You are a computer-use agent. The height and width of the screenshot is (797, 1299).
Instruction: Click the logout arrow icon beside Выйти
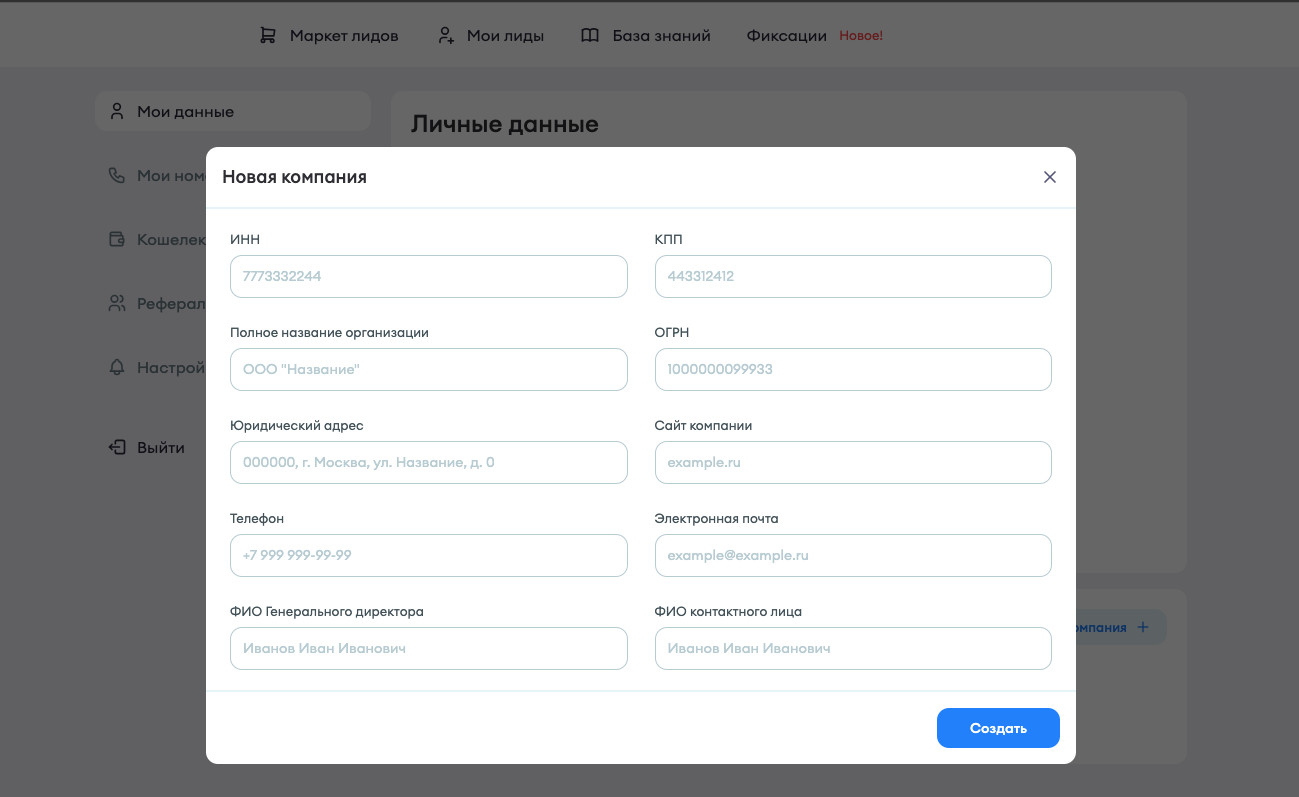tap(117, 447)
